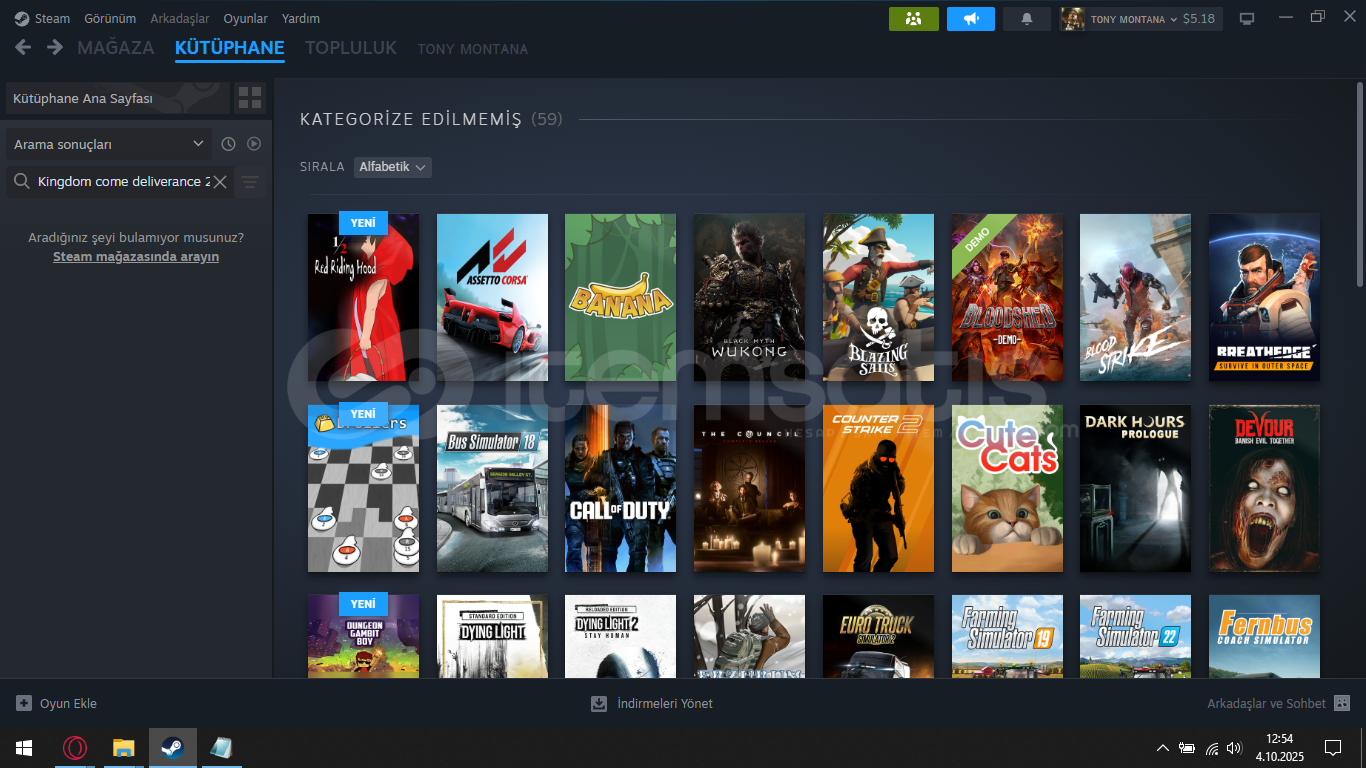The image size is (1366, 768).
Task: Select the Counter-Strike 2 cover
Action: 878,488
